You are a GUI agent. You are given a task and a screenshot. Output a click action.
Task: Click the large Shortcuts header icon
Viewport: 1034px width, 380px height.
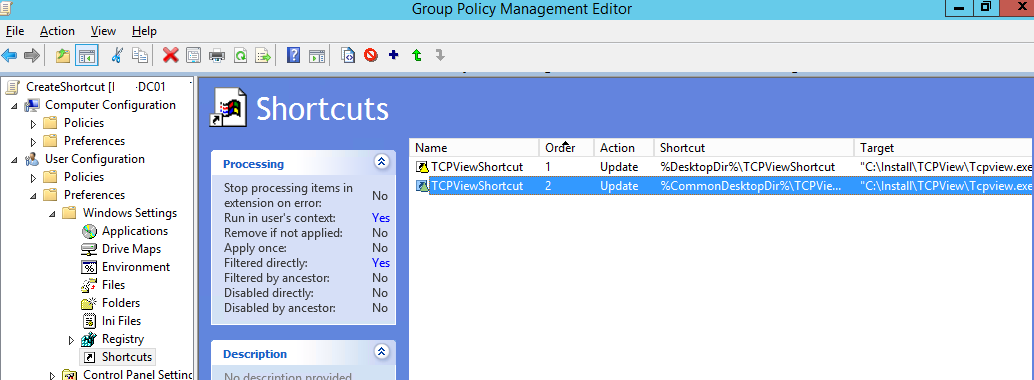coord(228,108)
